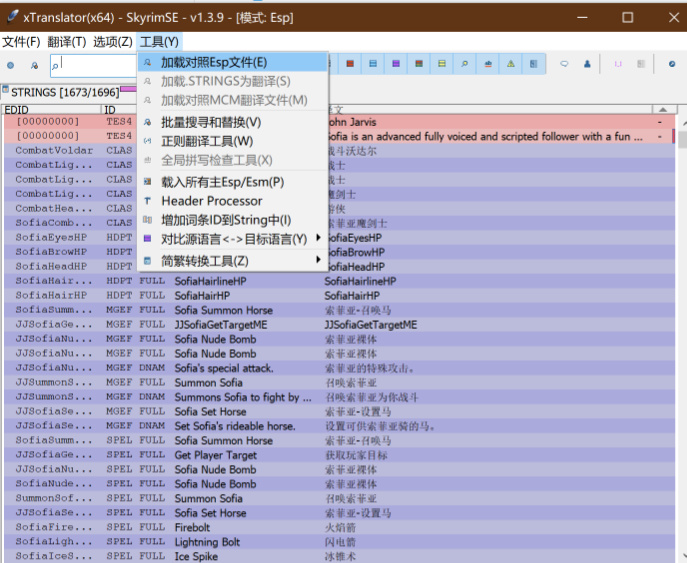Image resolution: width=687 pixels, height=563 pixels.
Task: Click the 'ab' spell check toolbar icon
Action: pyautogui.click(x=488, y=64)
